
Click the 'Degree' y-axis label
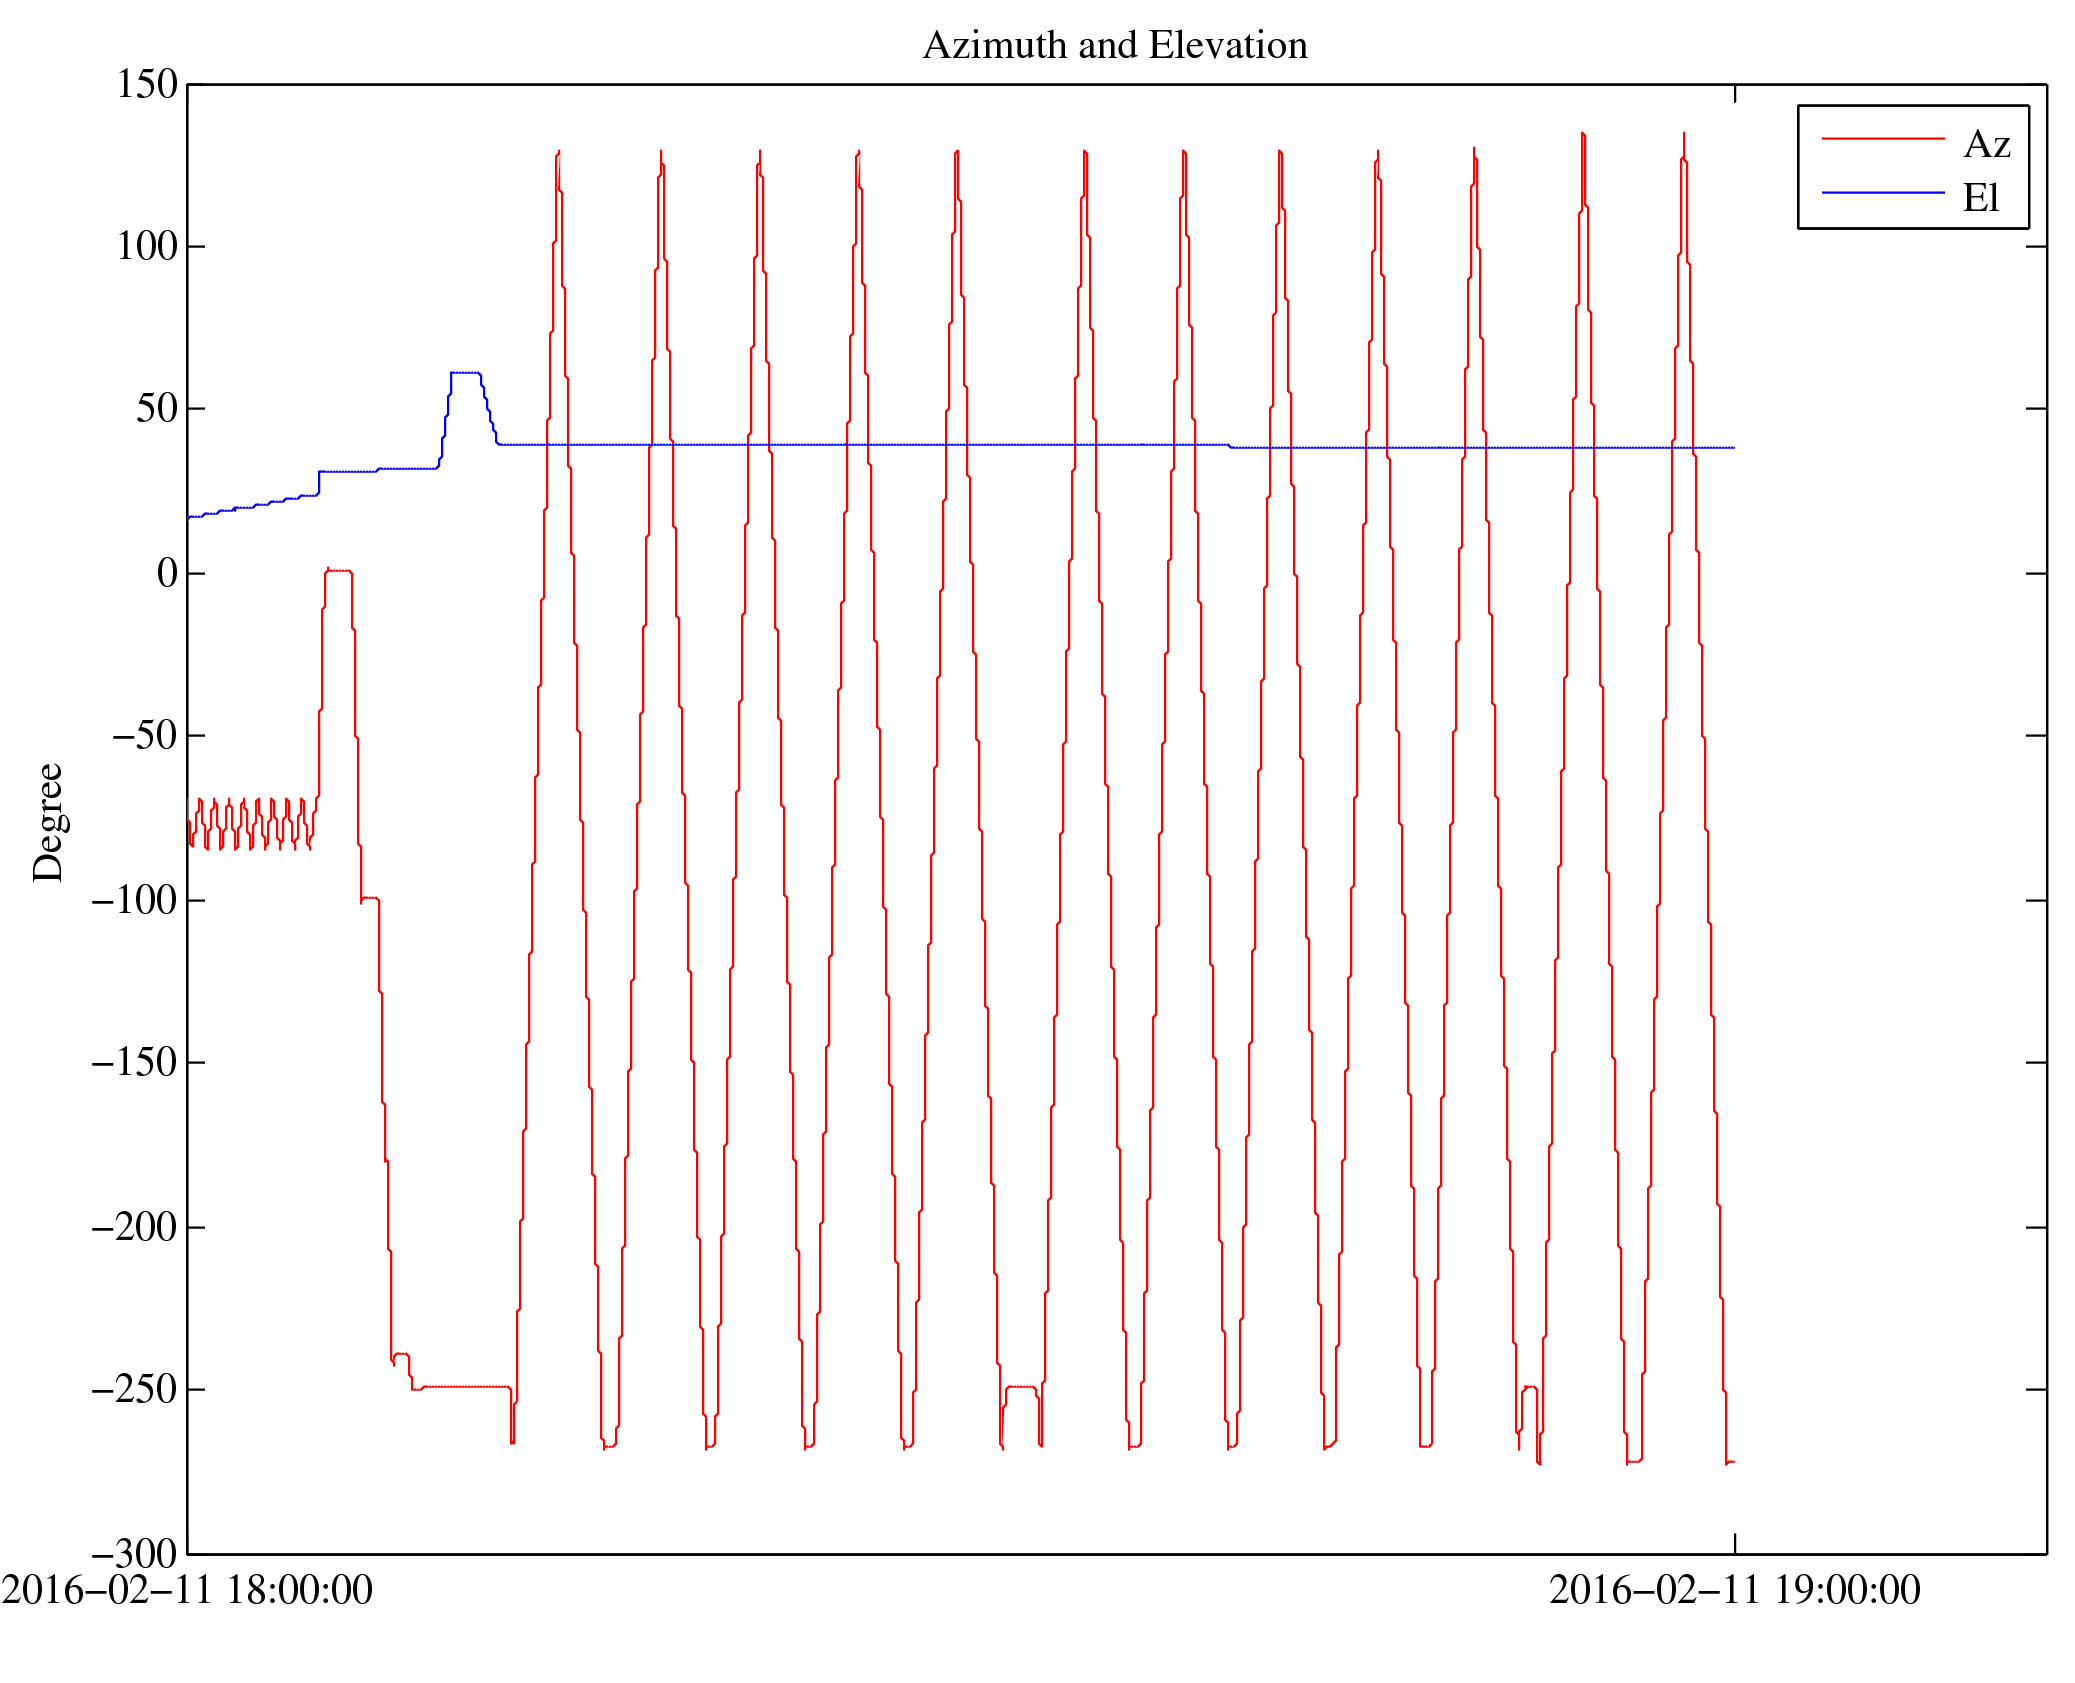pos(48,822)
